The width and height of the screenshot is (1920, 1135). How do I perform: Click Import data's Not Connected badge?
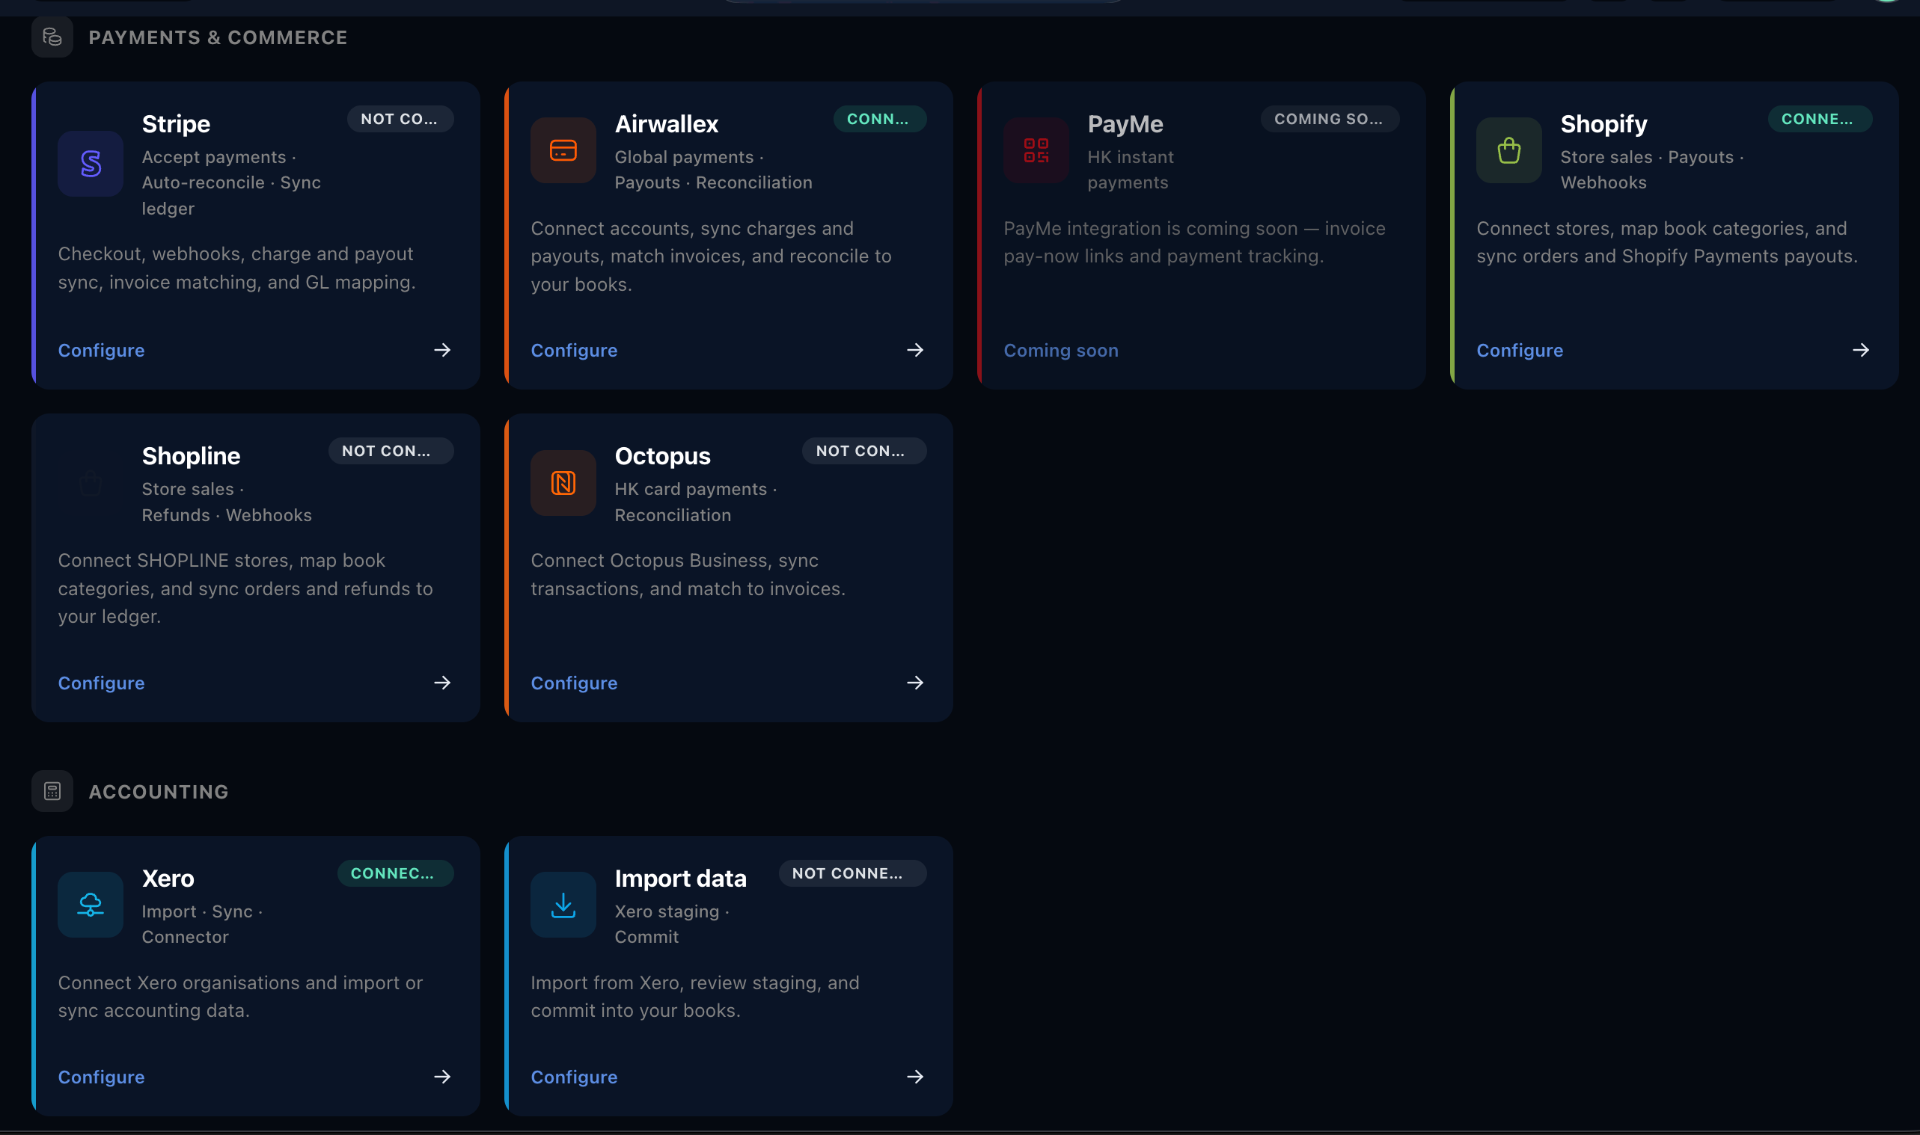852,873
